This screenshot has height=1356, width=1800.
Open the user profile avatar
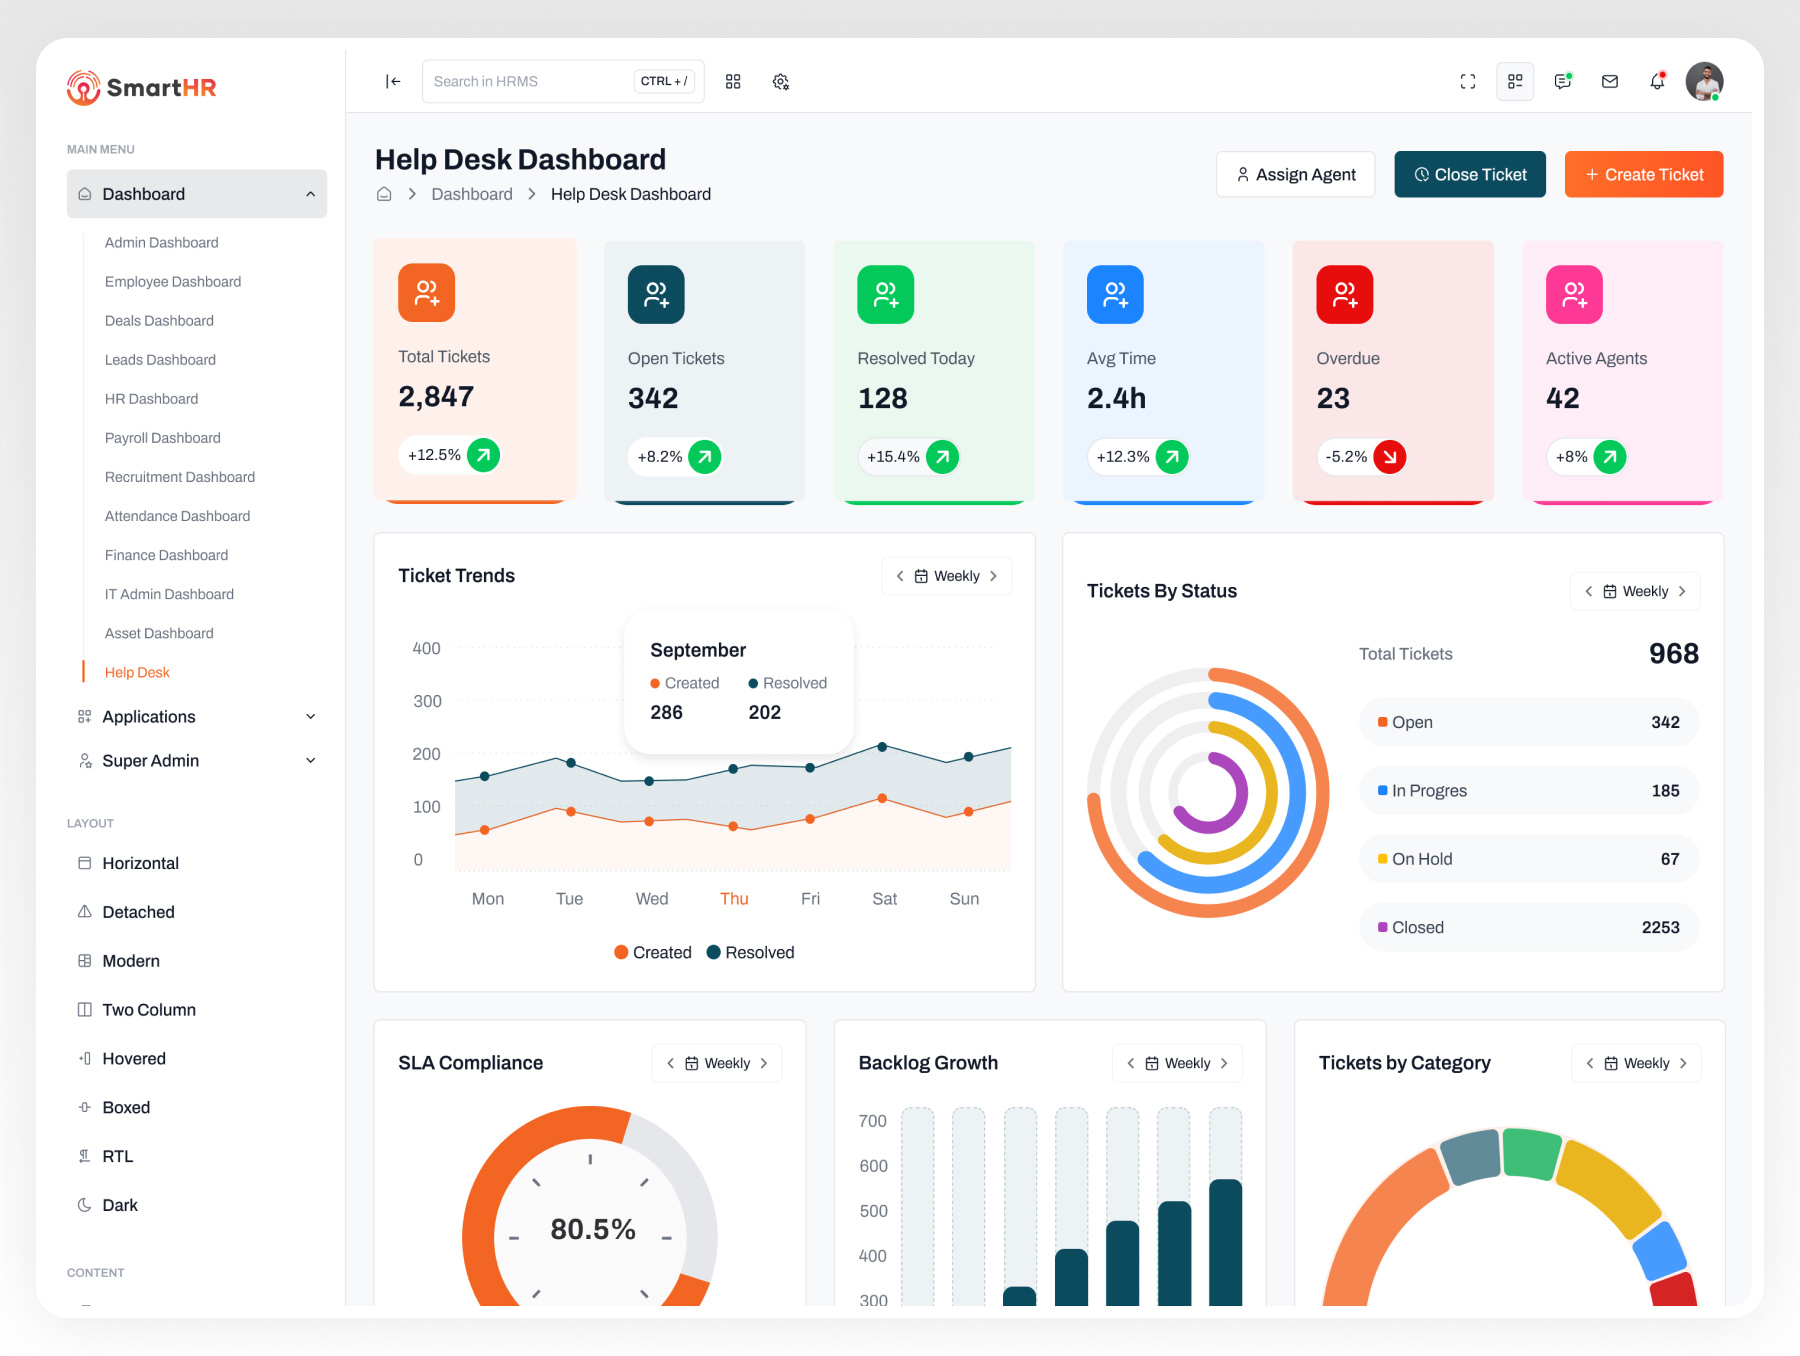[1704, 82]
